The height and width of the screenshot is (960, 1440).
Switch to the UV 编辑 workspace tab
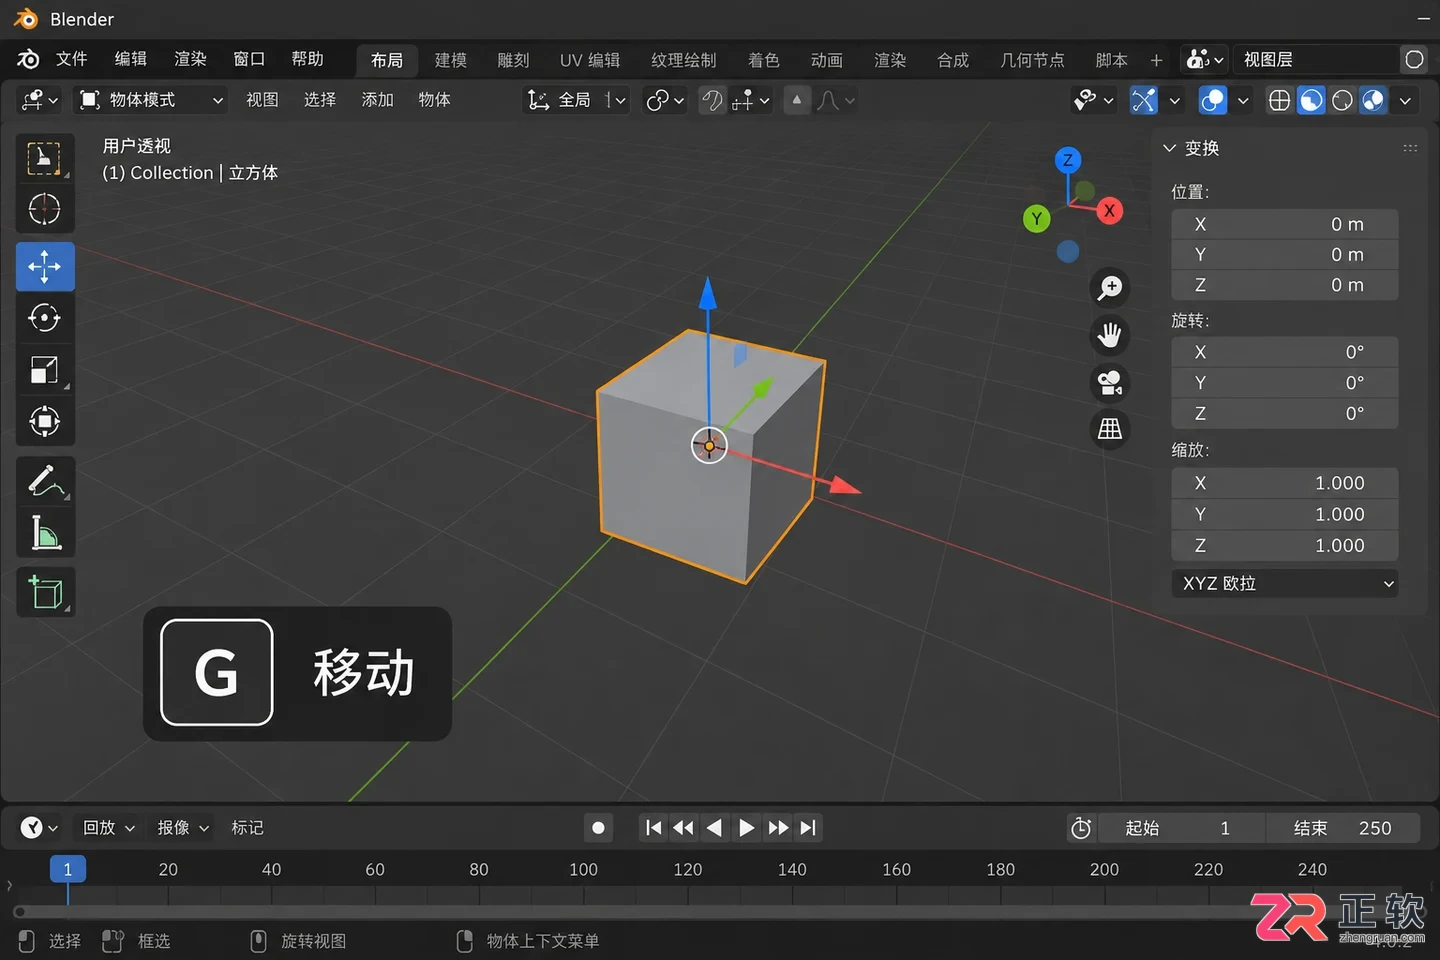[x=590, y=60]
